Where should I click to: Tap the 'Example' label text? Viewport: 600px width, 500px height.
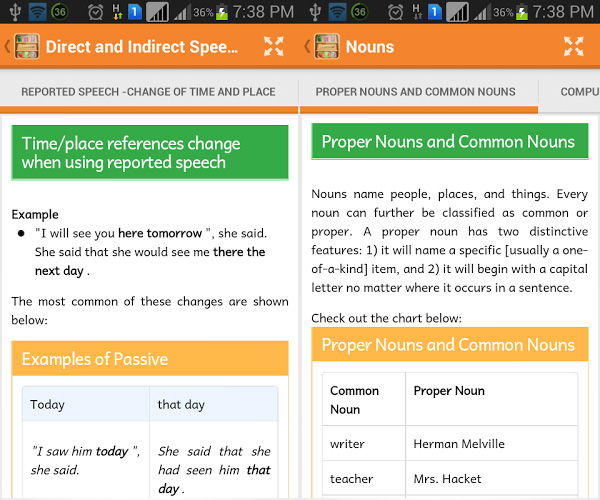click(x=35, y=215)
